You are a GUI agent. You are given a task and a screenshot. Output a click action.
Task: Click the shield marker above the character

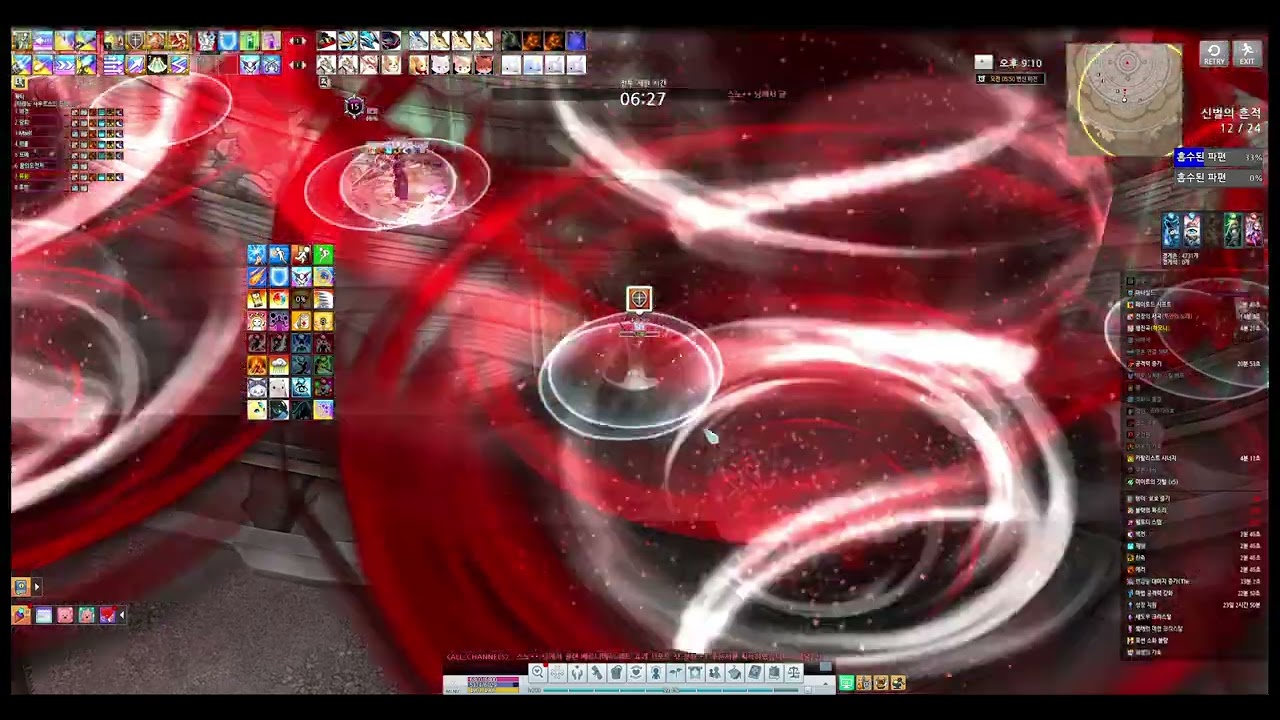639,298
